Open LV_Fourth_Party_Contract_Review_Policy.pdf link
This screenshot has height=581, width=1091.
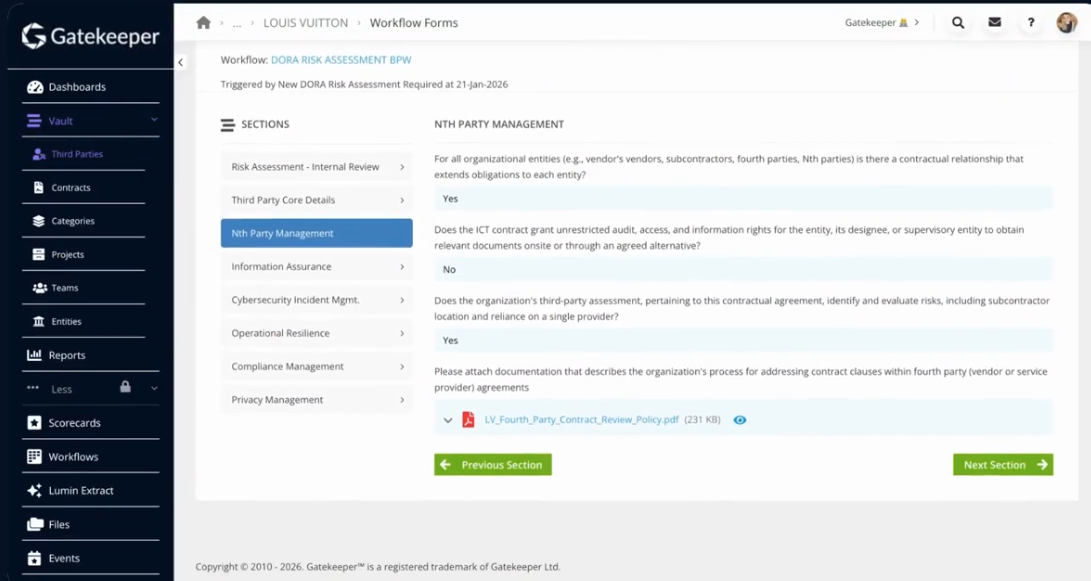pos(582,420)
